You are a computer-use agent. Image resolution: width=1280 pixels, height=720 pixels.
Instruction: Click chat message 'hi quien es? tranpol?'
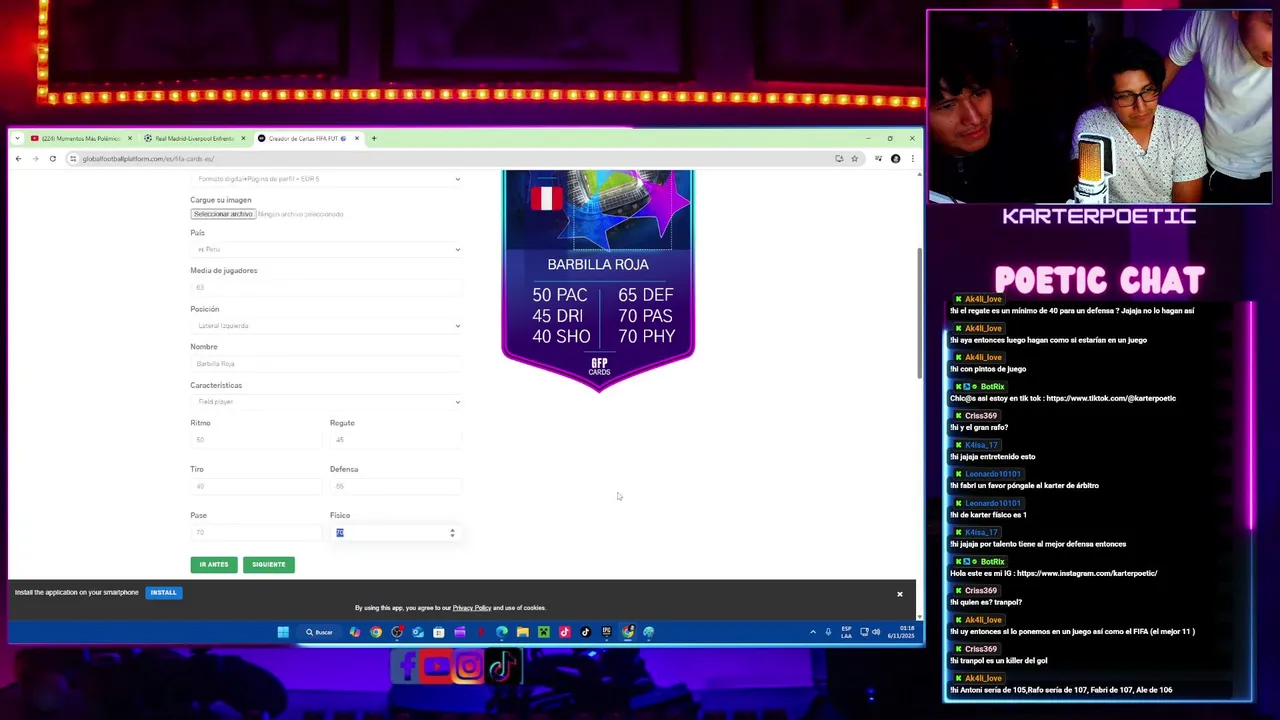point(986,602)
